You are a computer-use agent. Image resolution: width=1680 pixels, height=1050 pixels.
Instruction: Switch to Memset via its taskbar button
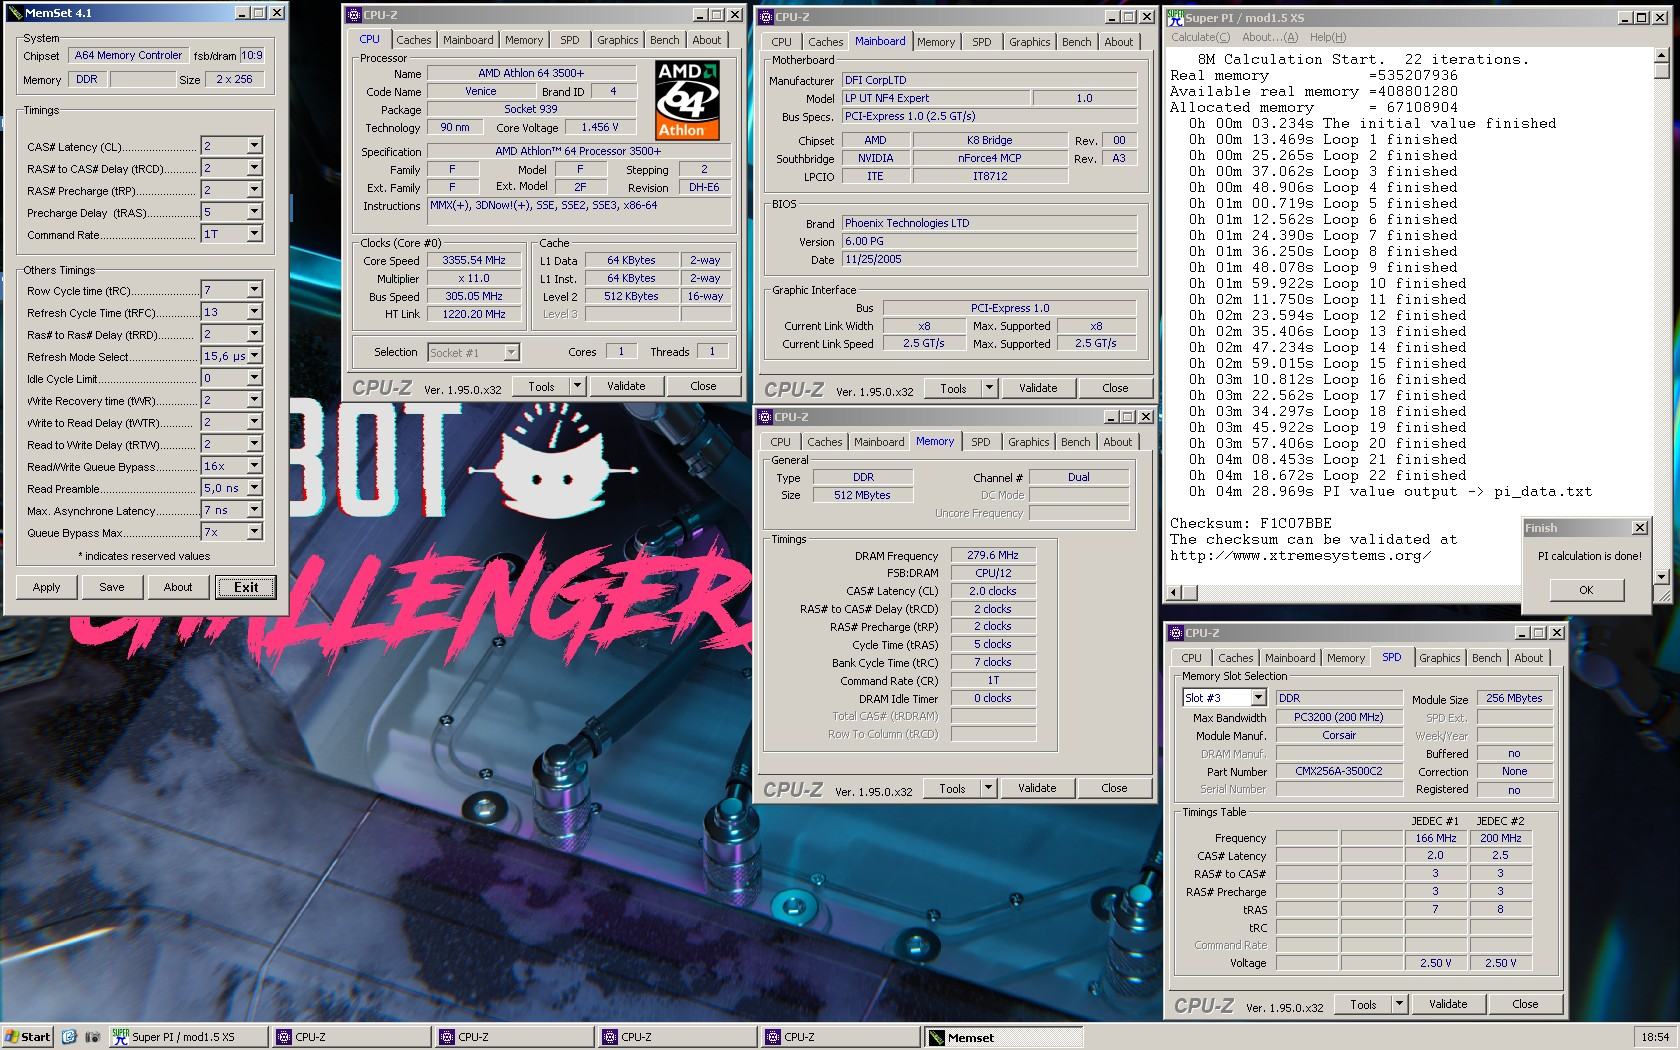coord(1002,1037)
